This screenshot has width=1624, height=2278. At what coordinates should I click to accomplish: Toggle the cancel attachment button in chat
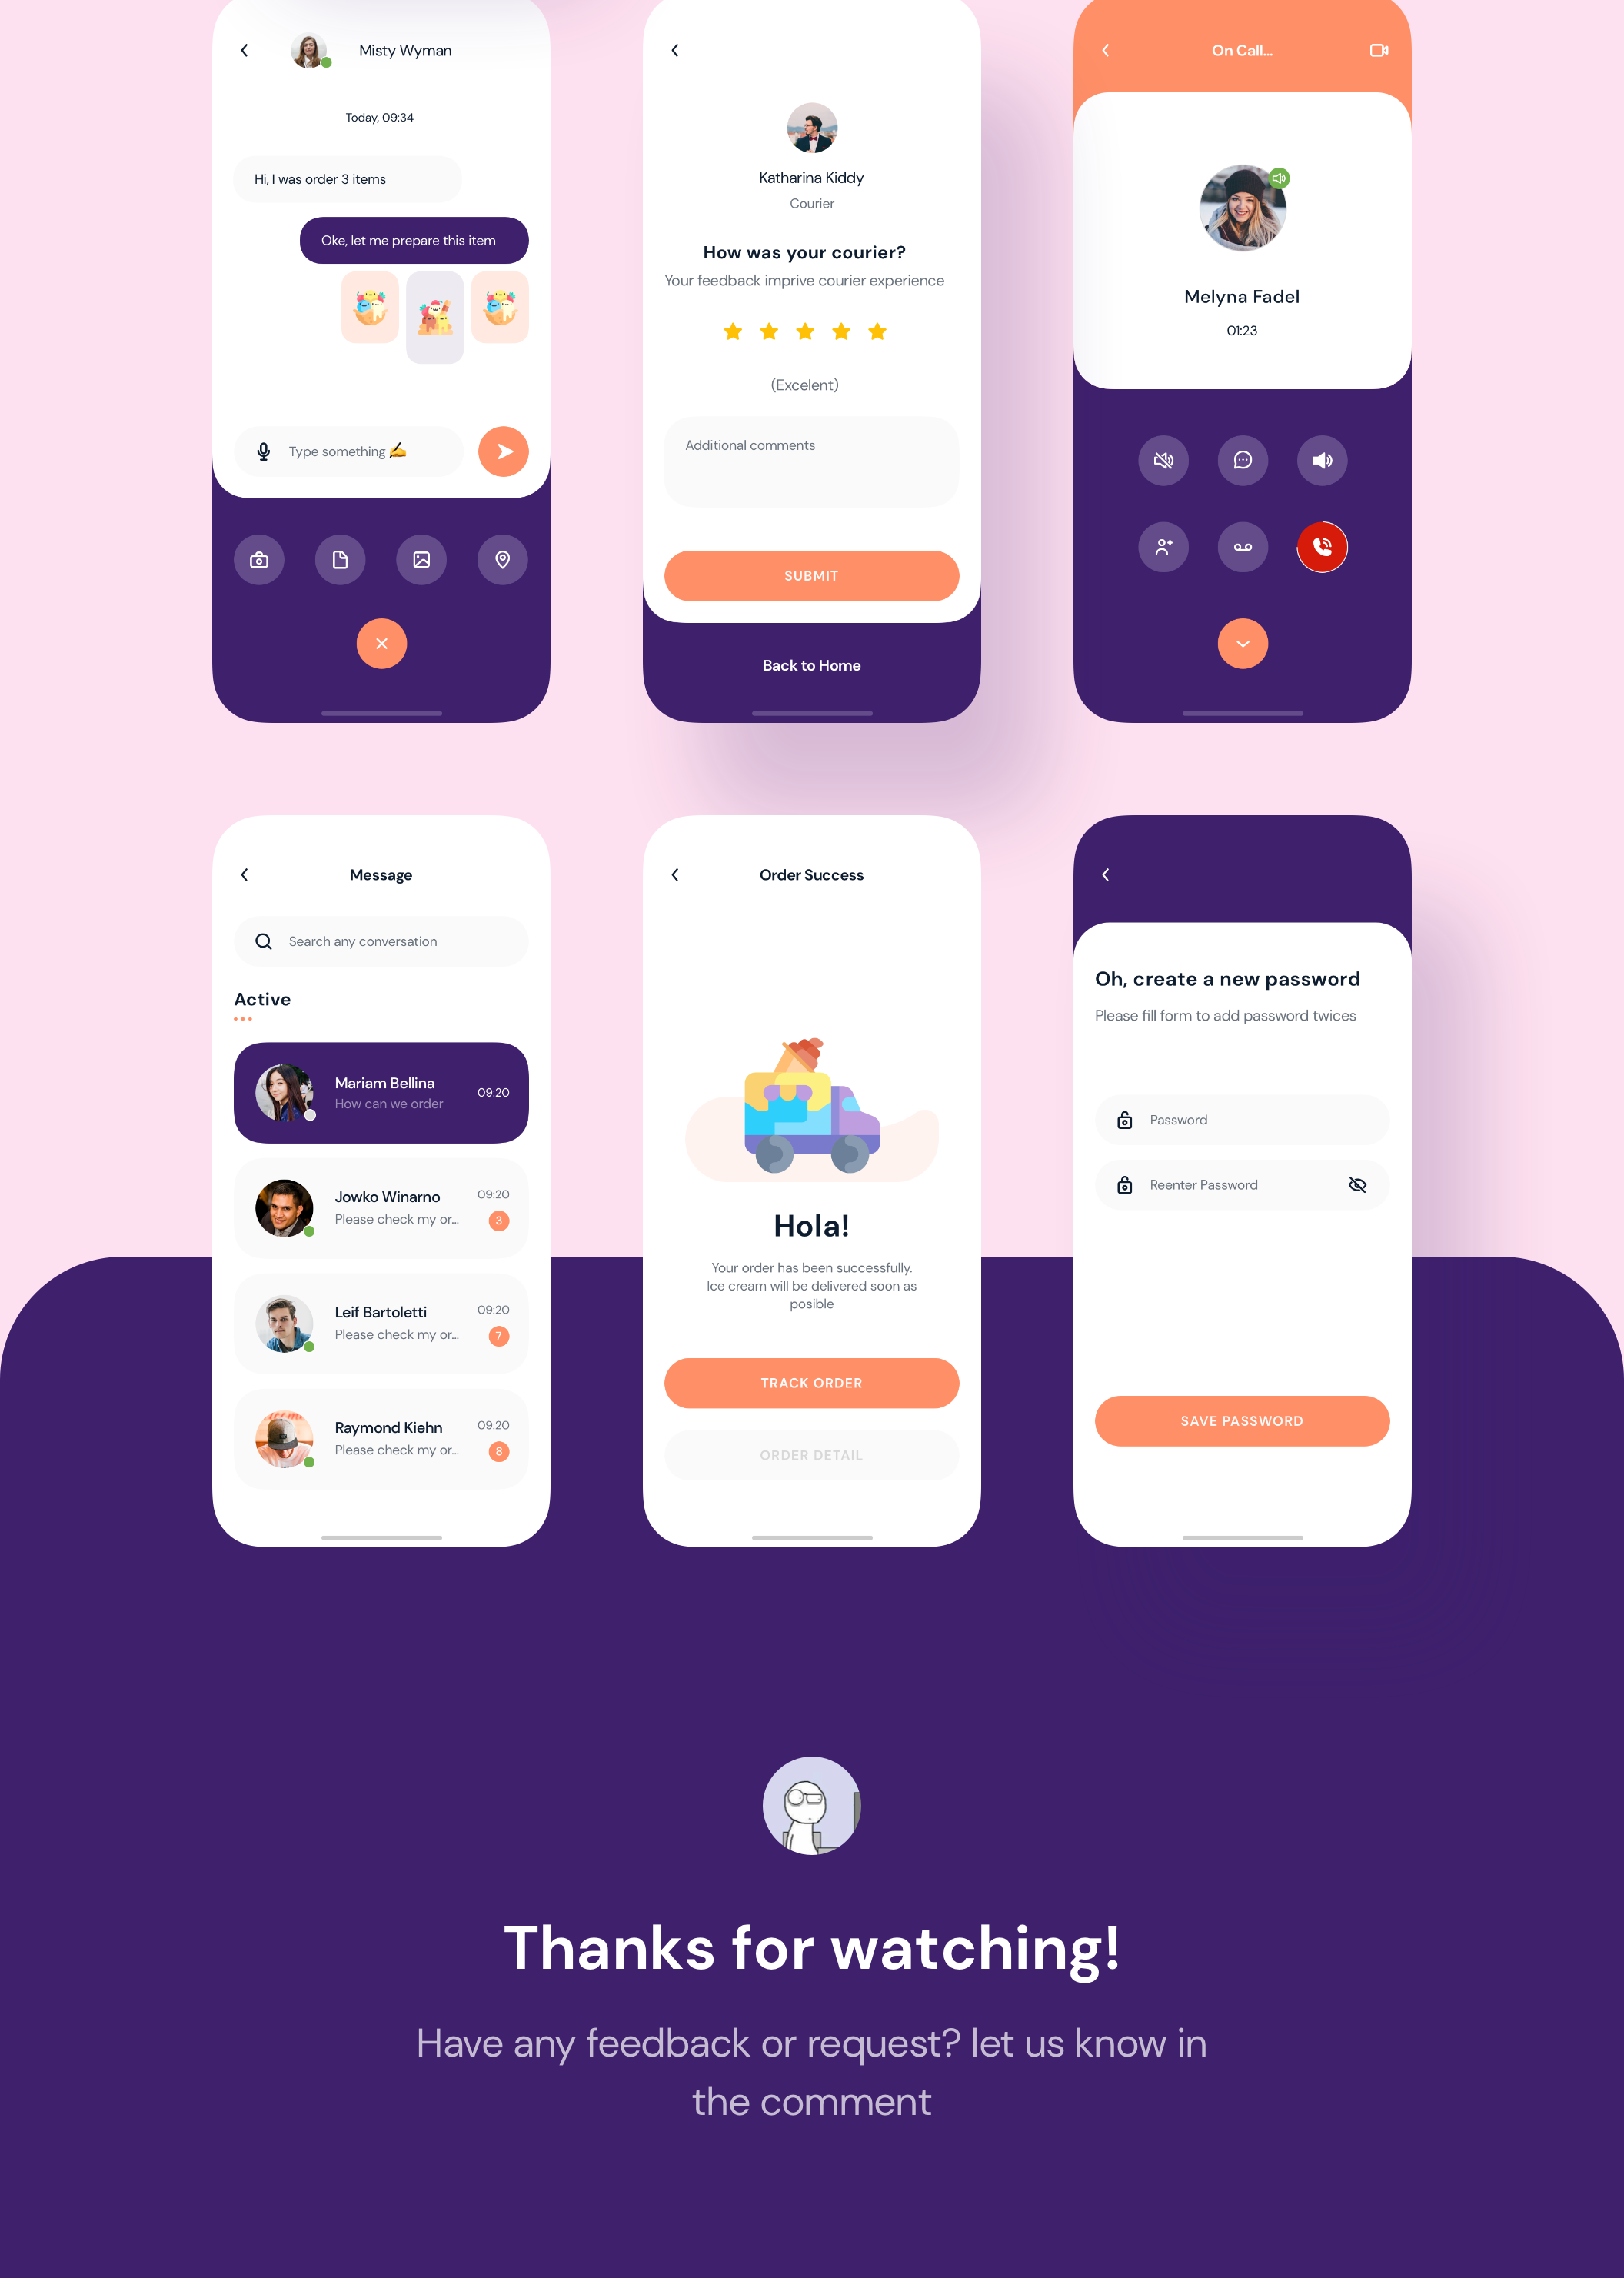click(381, 643)
